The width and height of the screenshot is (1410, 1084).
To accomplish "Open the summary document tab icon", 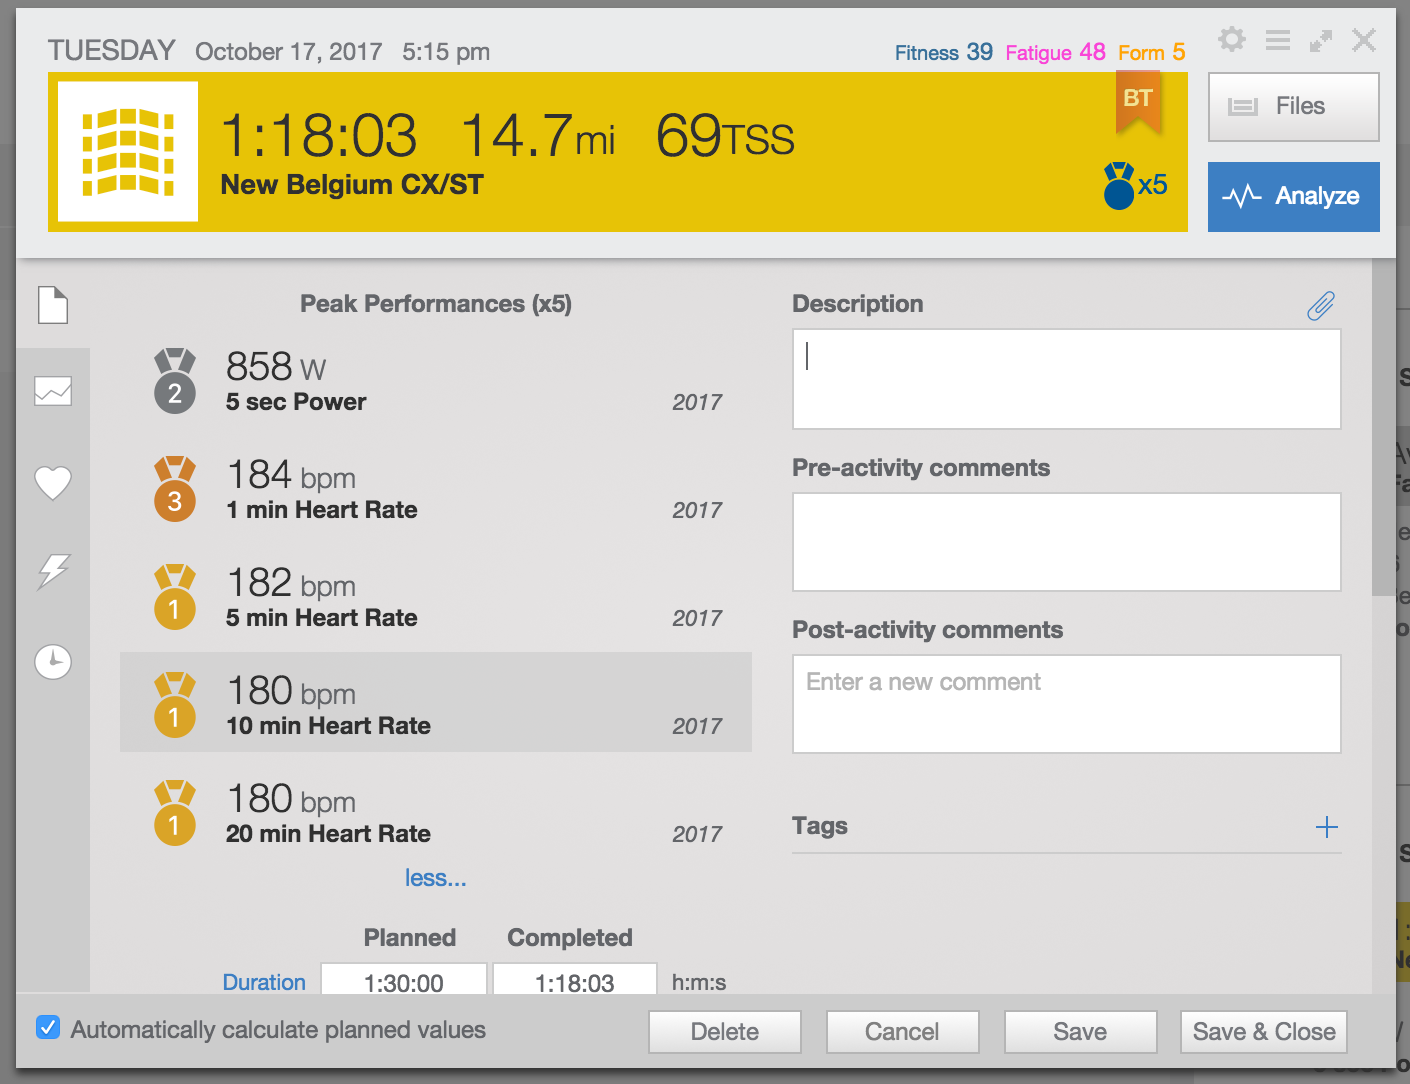I will point(53,305).
